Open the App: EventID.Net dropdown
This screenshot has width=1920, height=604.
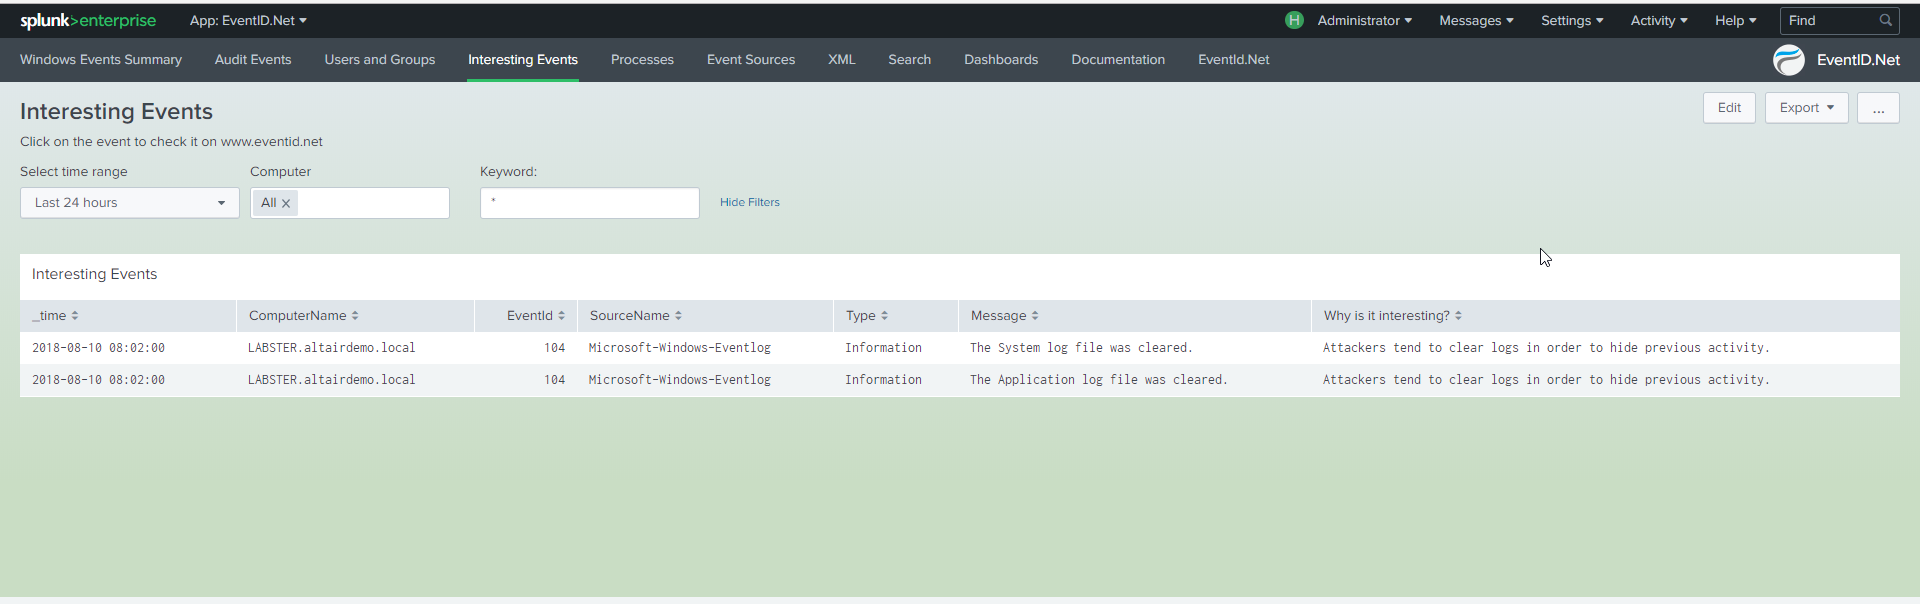[248, 20]
